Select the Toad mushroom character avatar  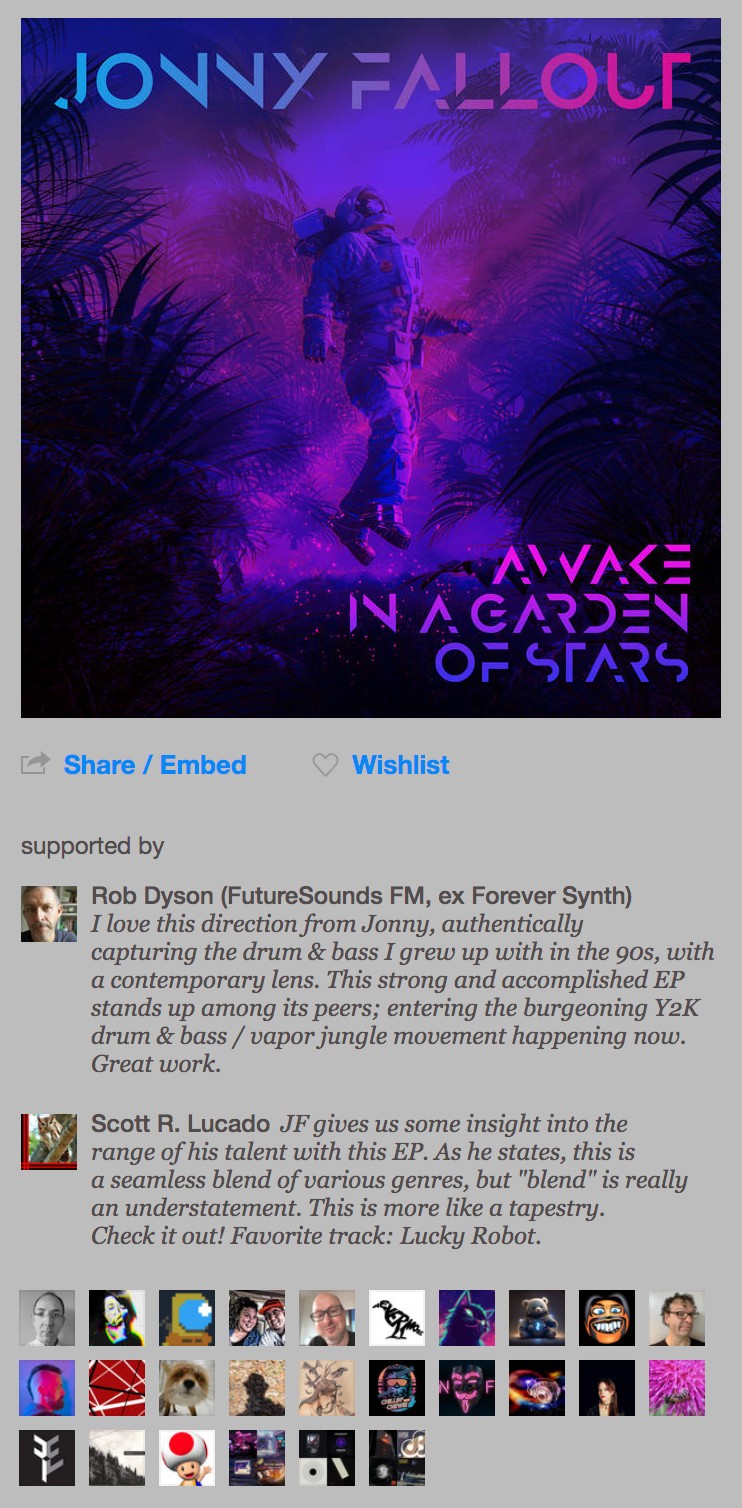[187, 1458]
